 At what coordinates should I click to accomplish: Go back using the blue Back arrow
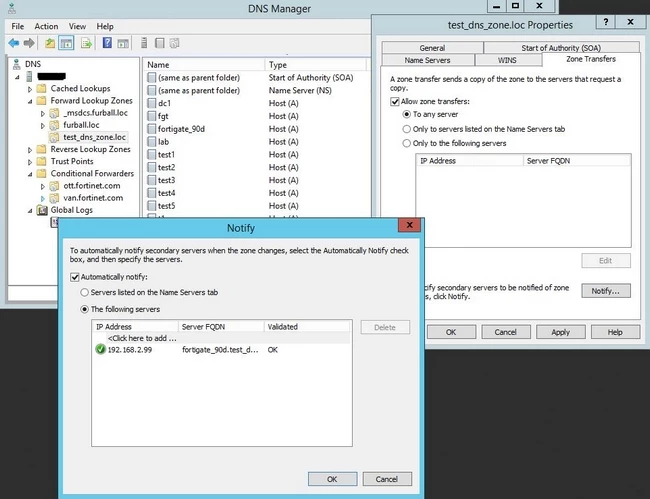coord(14,43)
